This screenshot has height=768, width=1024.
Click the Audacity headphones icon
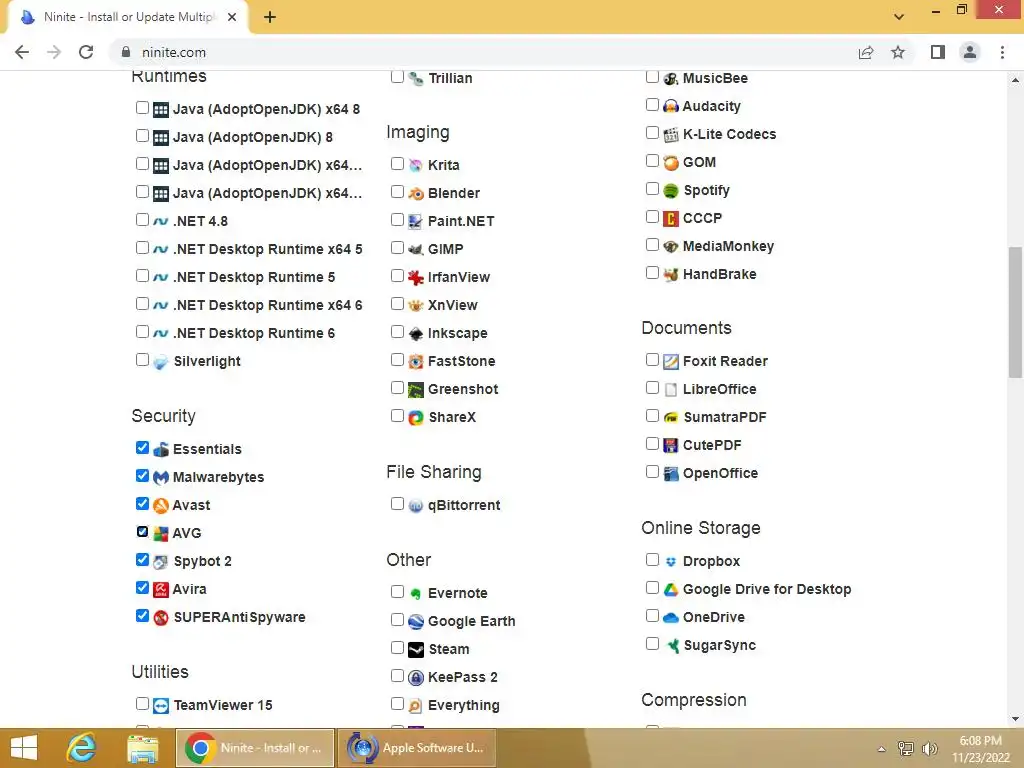[671, 106]
